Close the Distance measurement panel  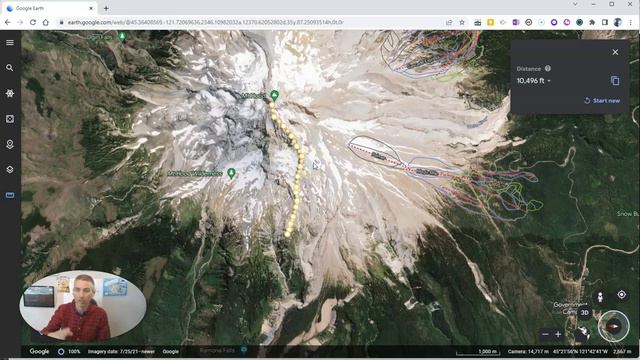[x=615, y=52]
